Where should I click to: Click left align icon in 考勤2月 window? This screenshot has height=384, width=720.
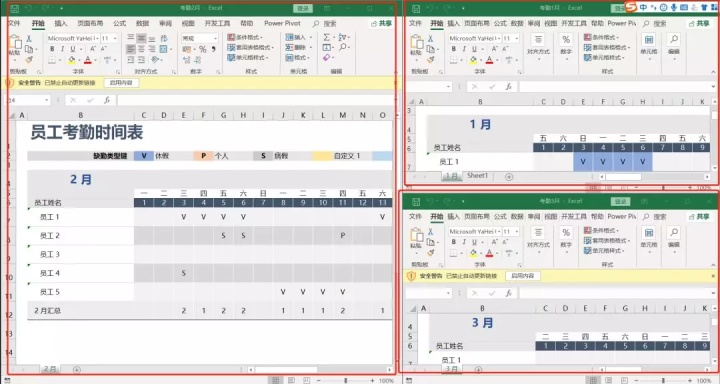pos(131,49)
